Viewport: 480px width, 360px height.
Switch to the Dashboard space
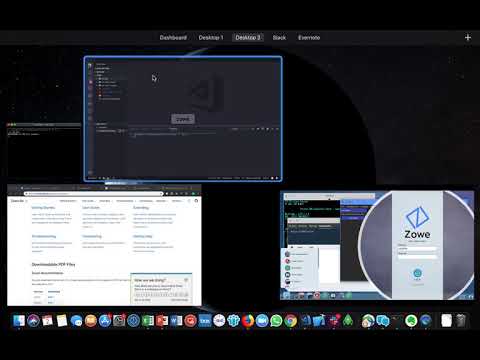click(173, 37)
